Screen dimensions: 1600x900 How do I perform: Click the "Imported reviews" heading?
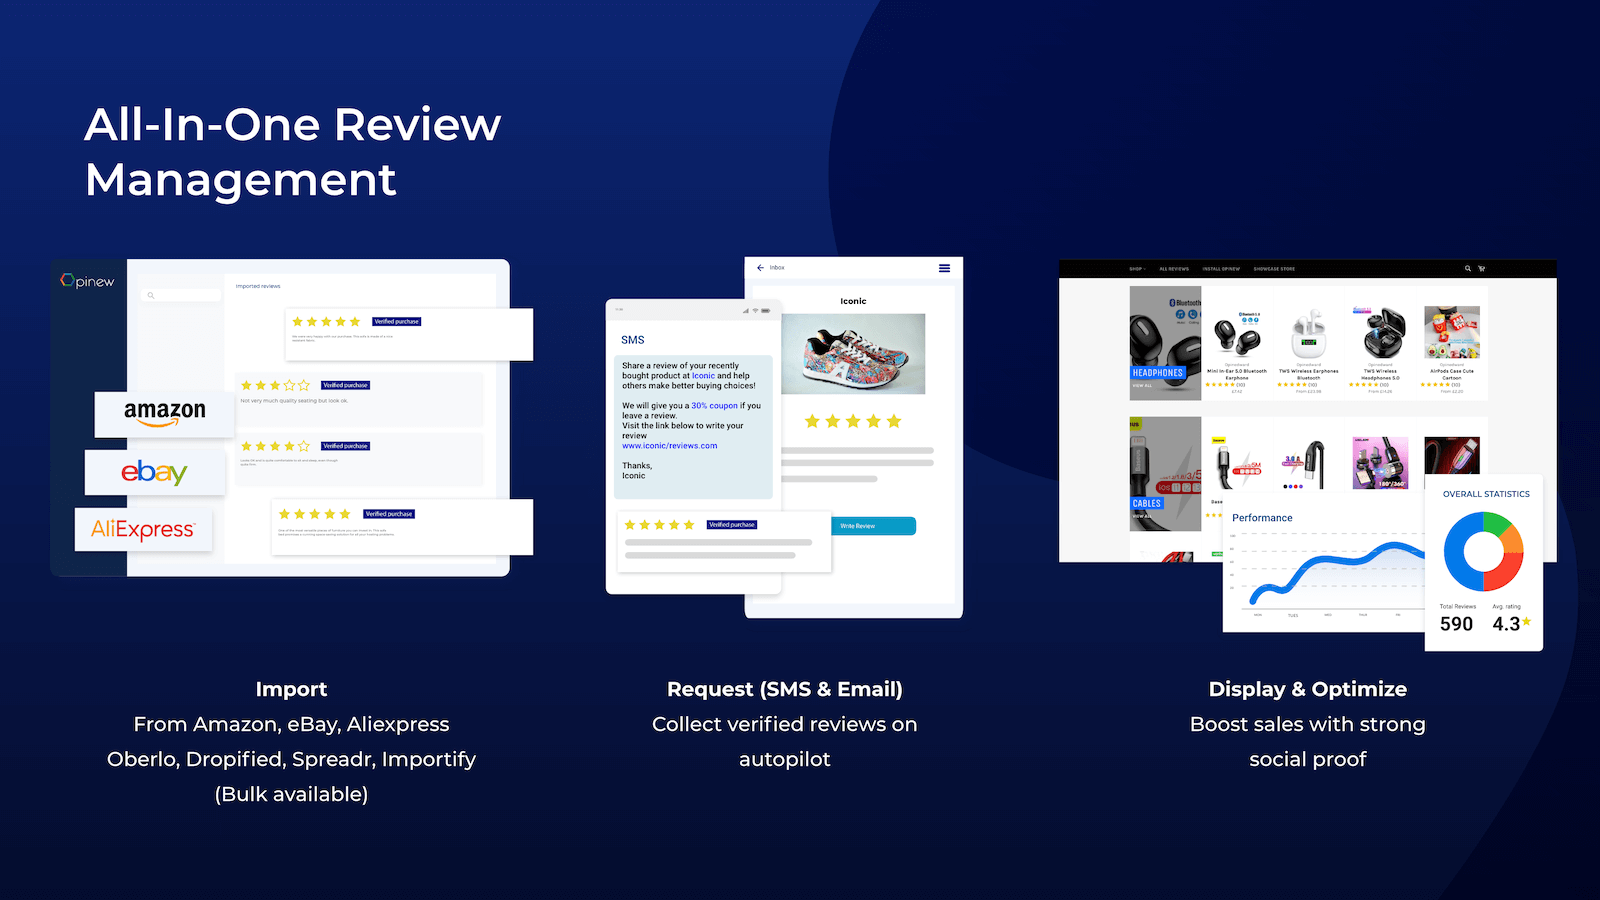pos(258,286)
